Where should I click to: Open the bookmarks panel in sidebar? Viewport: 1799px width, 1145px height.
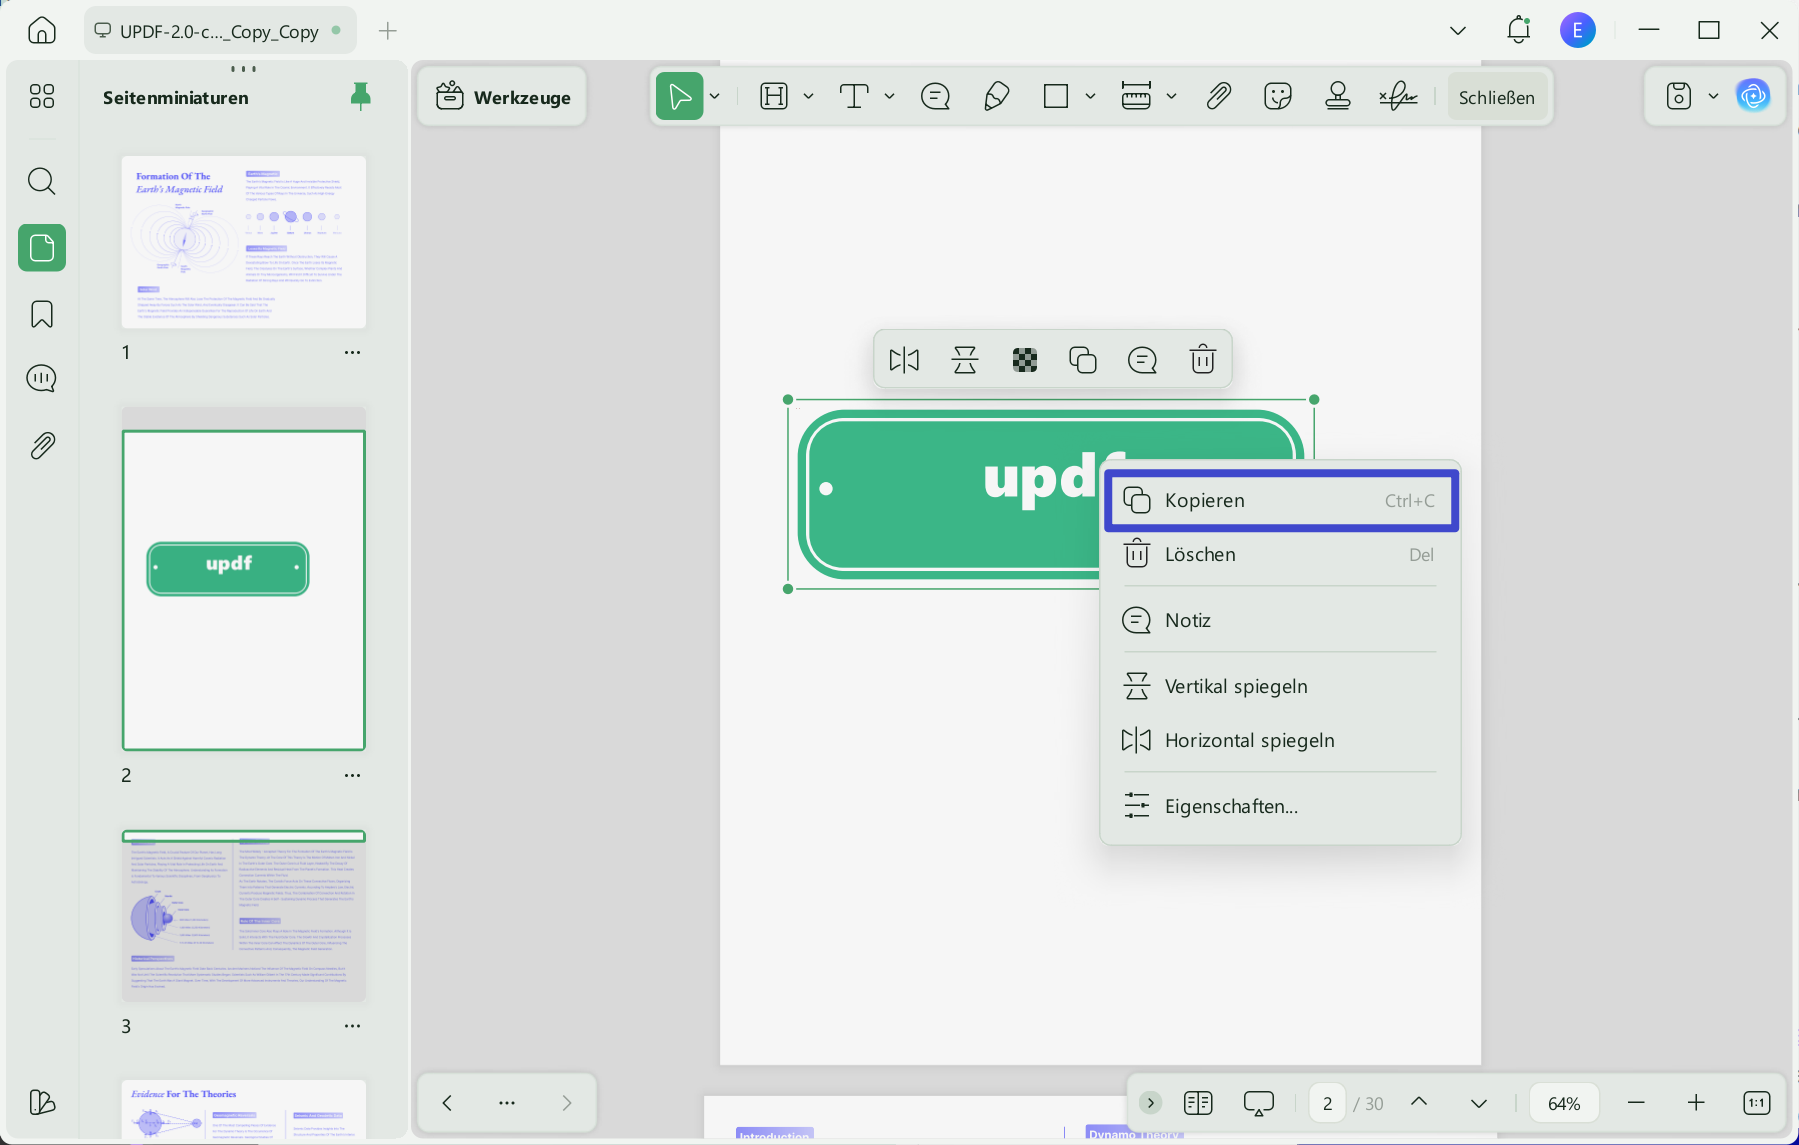point(42,314)
